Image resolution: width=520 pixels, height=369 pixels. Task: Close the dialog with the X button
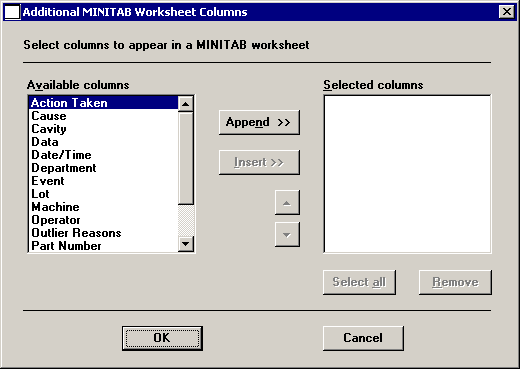[x=507, y=12]
